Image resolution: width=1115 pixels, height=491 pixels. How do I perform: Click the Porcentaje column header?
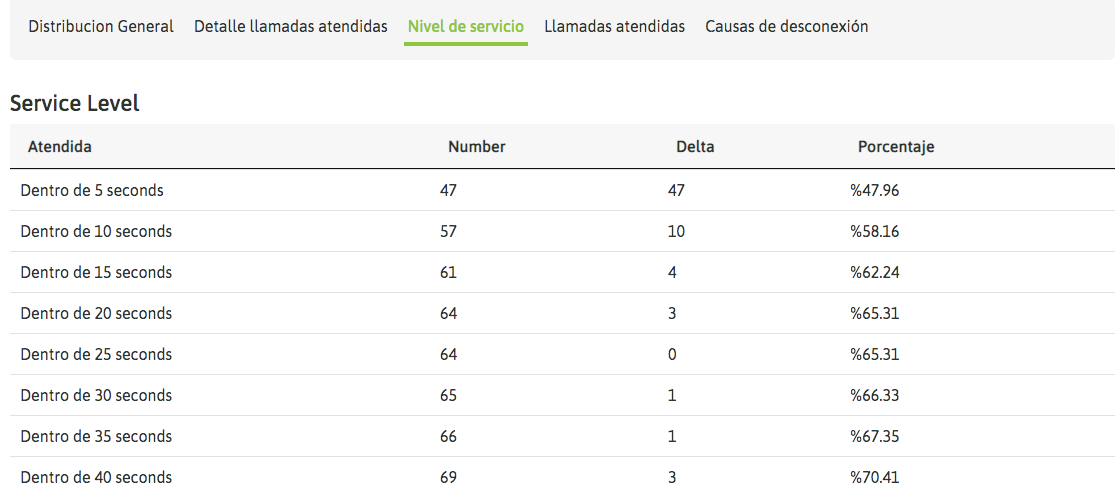[896, 147]
